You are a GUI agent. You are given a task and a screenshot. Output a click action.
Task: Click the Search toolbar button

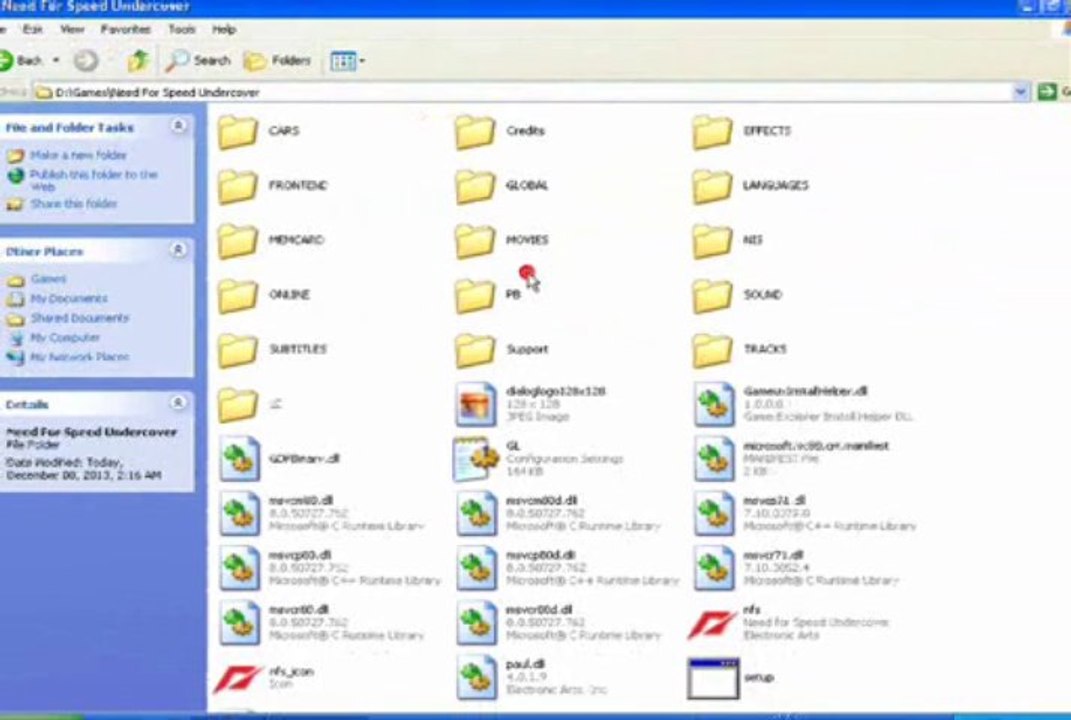198,61
